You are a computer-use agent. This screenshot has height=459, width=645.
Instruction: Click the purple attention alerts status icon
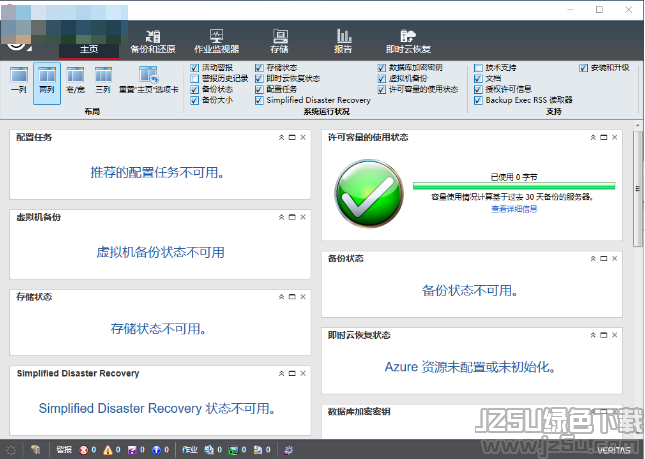tap(132, 450)
